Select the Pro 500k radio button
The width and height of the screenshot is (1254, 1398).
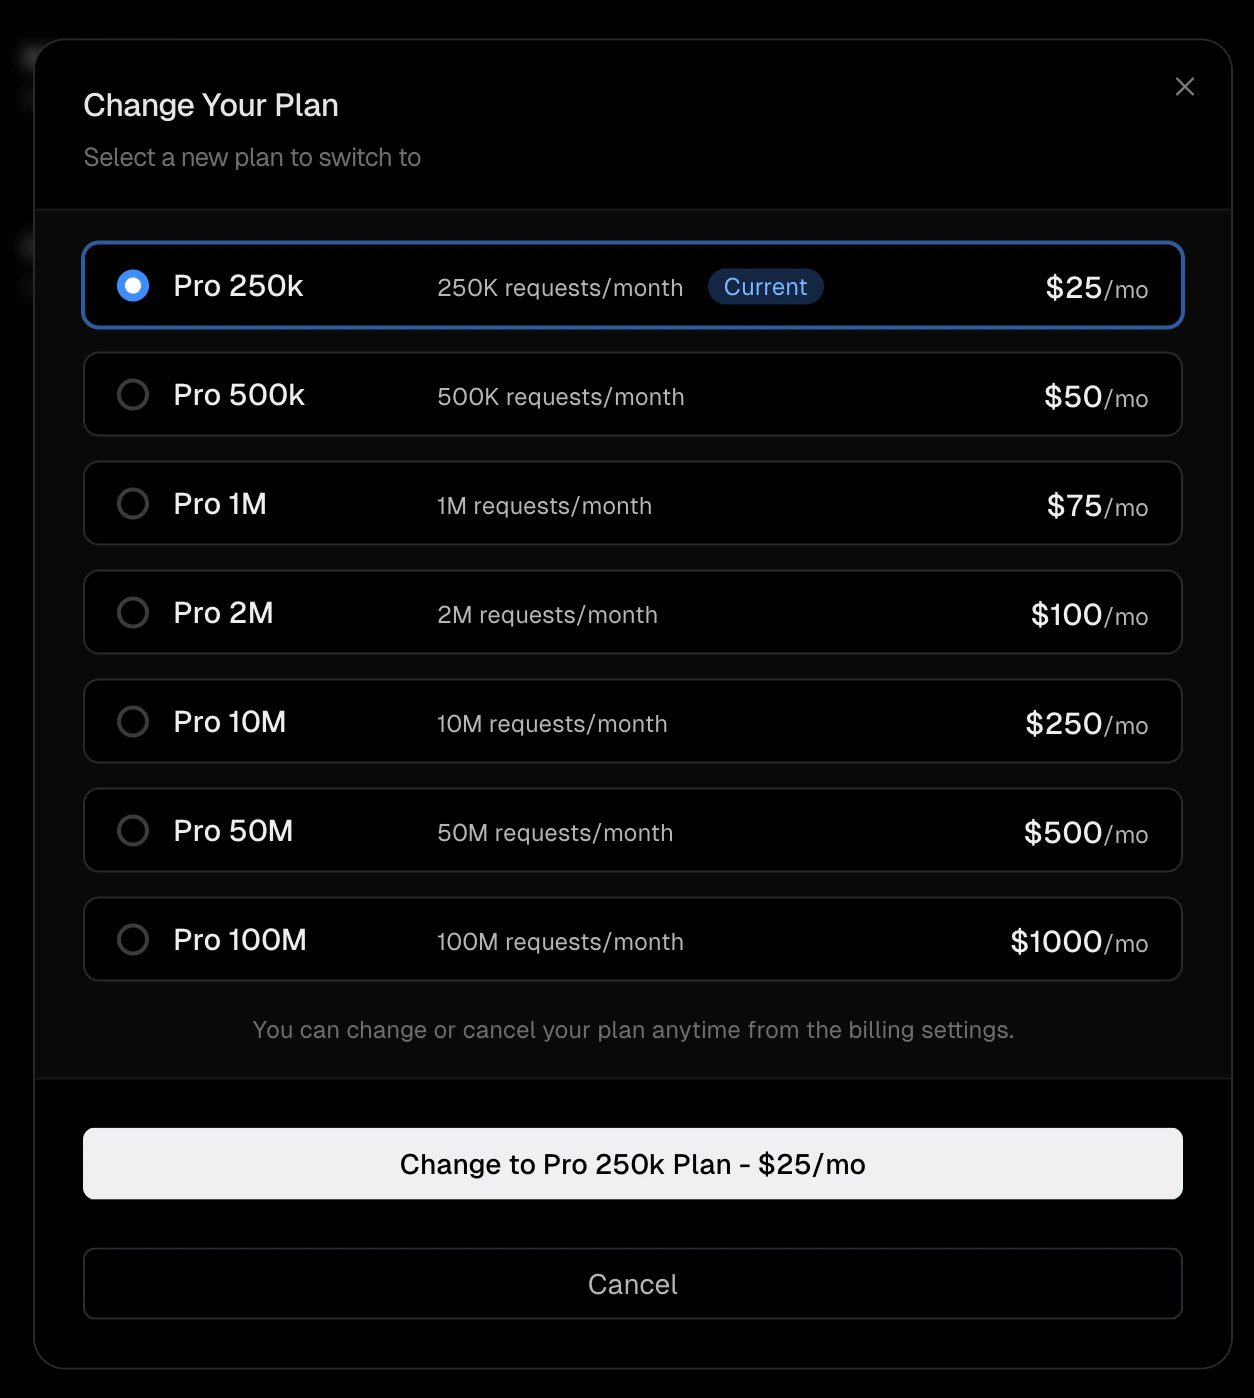[x=133, y=394]
